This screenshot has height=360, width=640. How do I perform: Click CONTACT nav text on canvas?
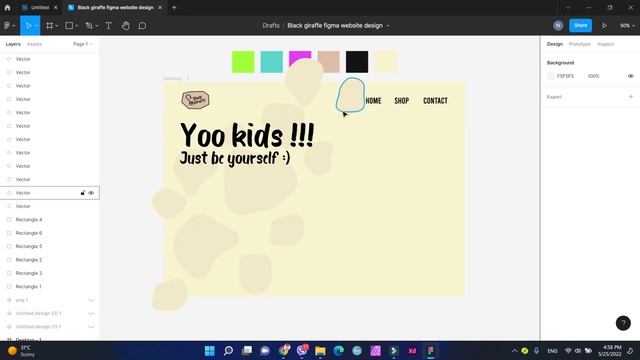point(435,100)
